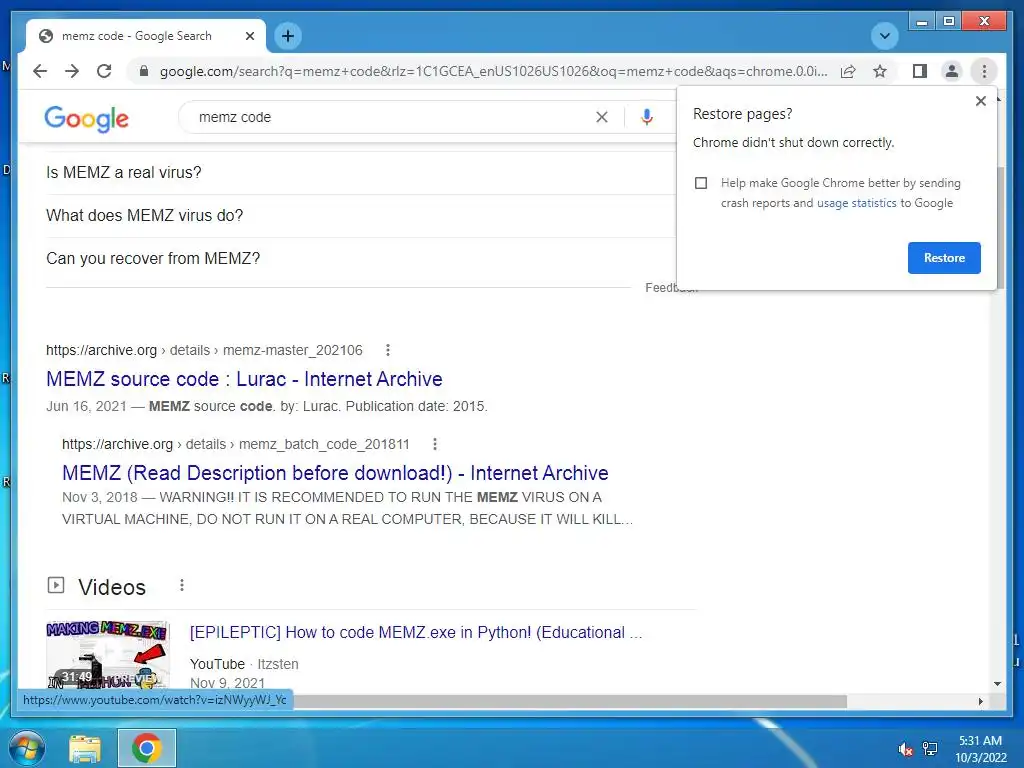Viewport: 1024px width, 768px height.
Task: Click Chrome icon in the taskbar
Action: tap(146, 748)
